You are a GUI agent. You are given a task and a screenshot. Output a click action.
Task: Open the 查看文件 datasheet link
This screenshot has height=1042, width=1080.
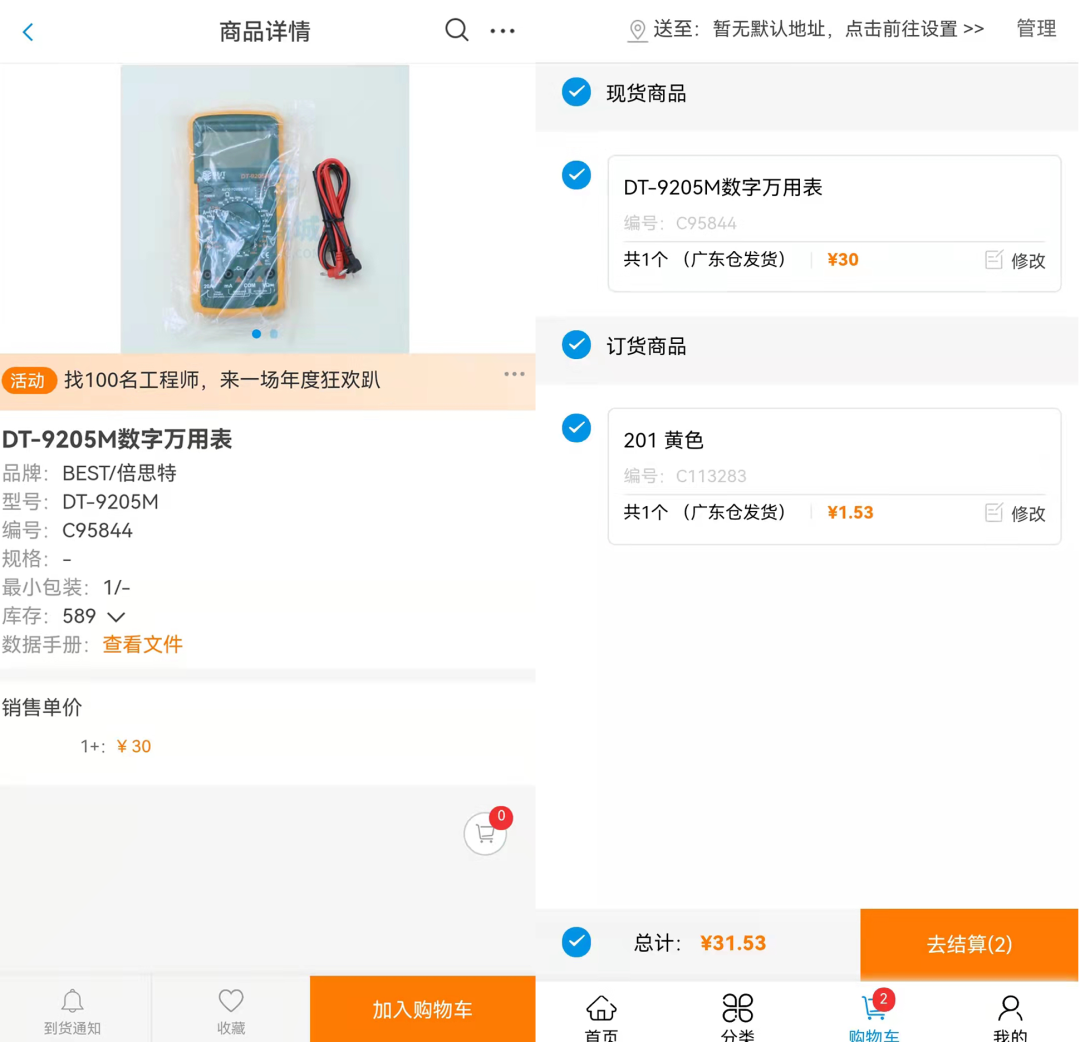click(143, 645)
